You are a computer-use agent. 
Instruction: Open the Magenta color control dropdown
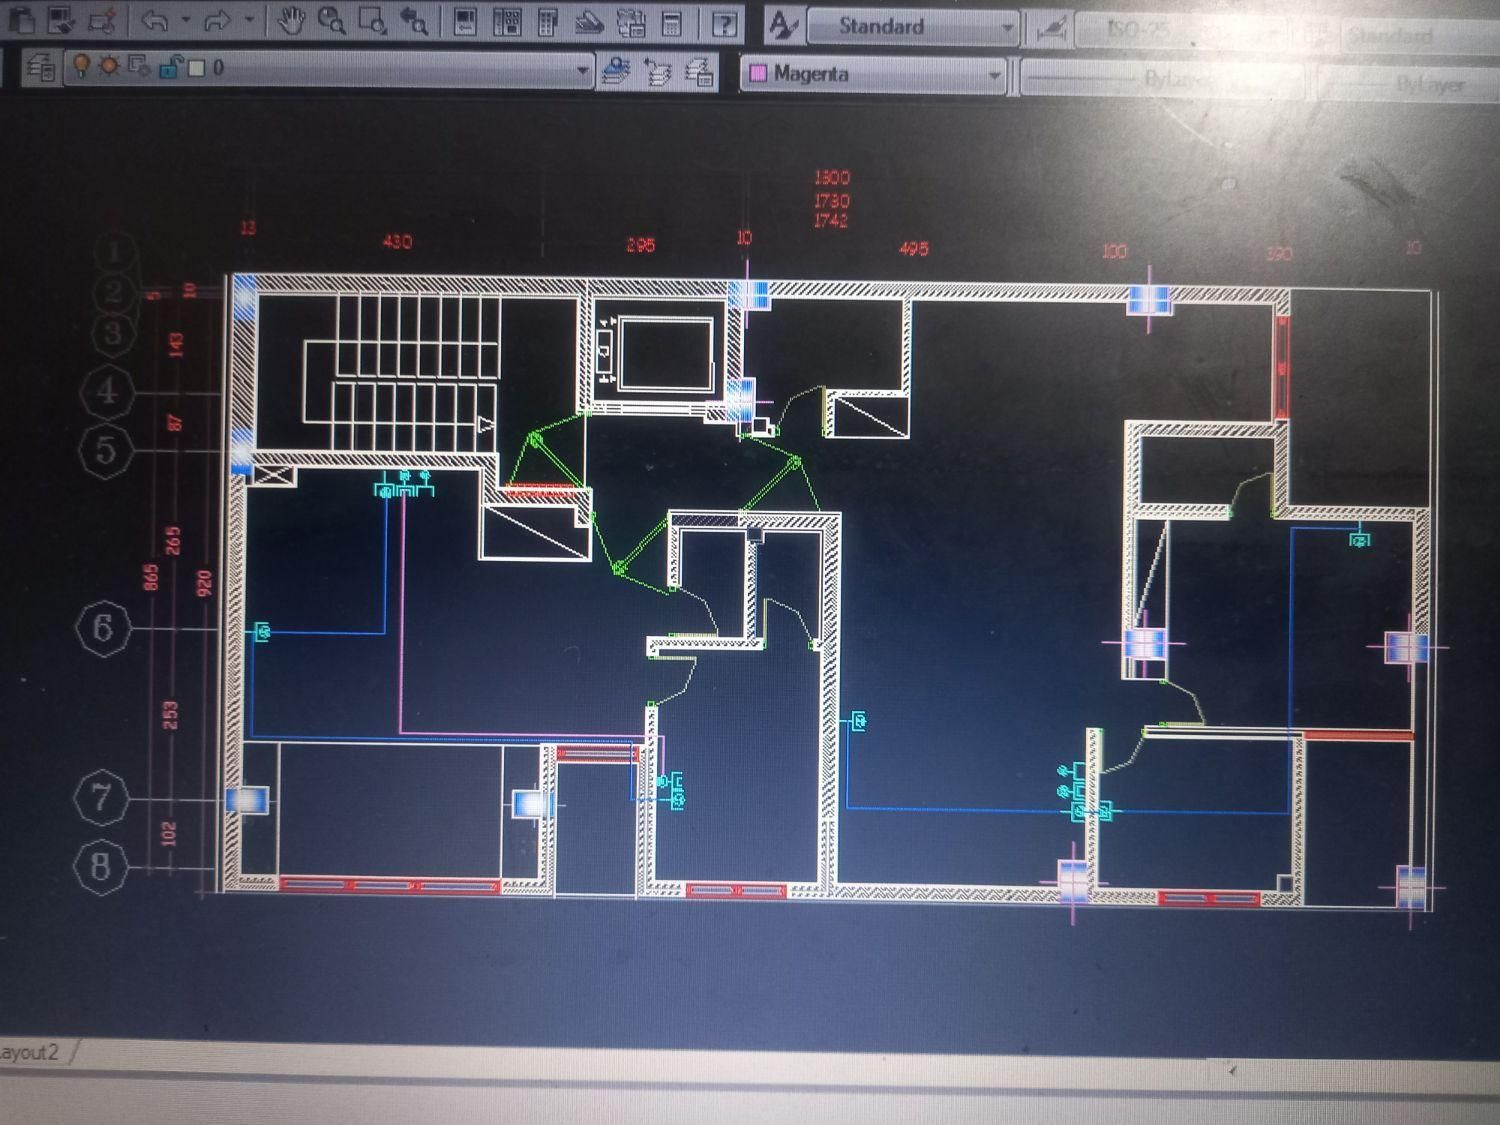pyautogui.click(x=873, y=74)
